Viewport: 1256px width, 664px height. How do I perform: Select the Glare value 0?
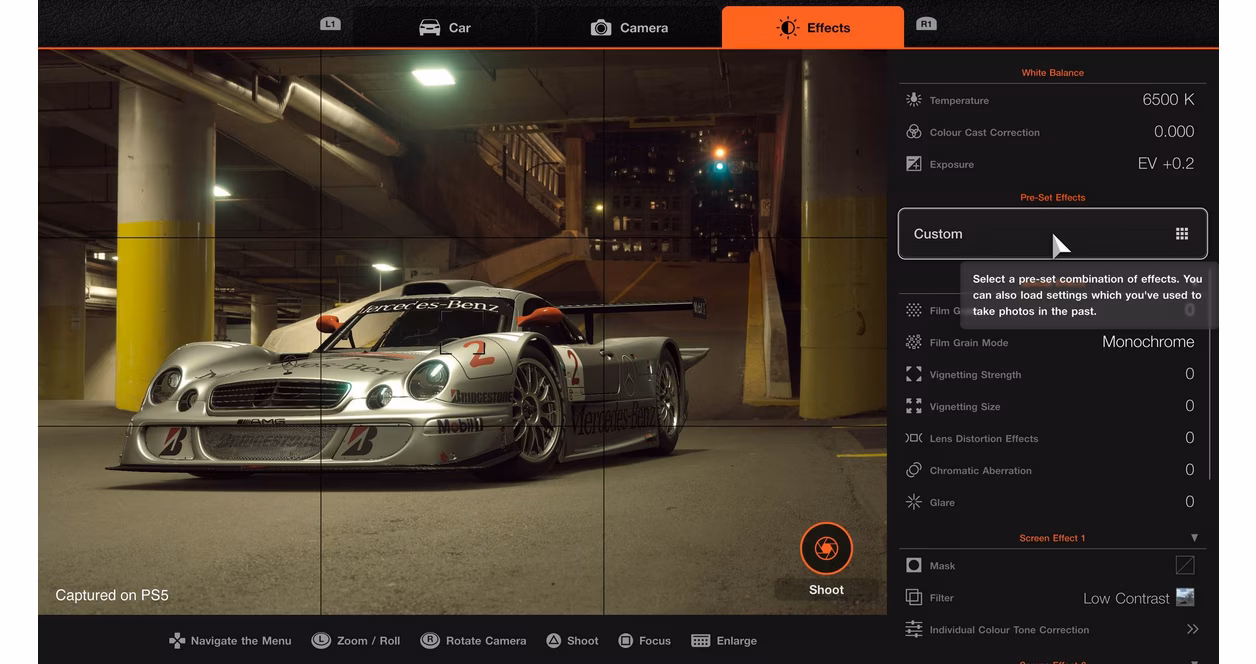coord(1190,502)
